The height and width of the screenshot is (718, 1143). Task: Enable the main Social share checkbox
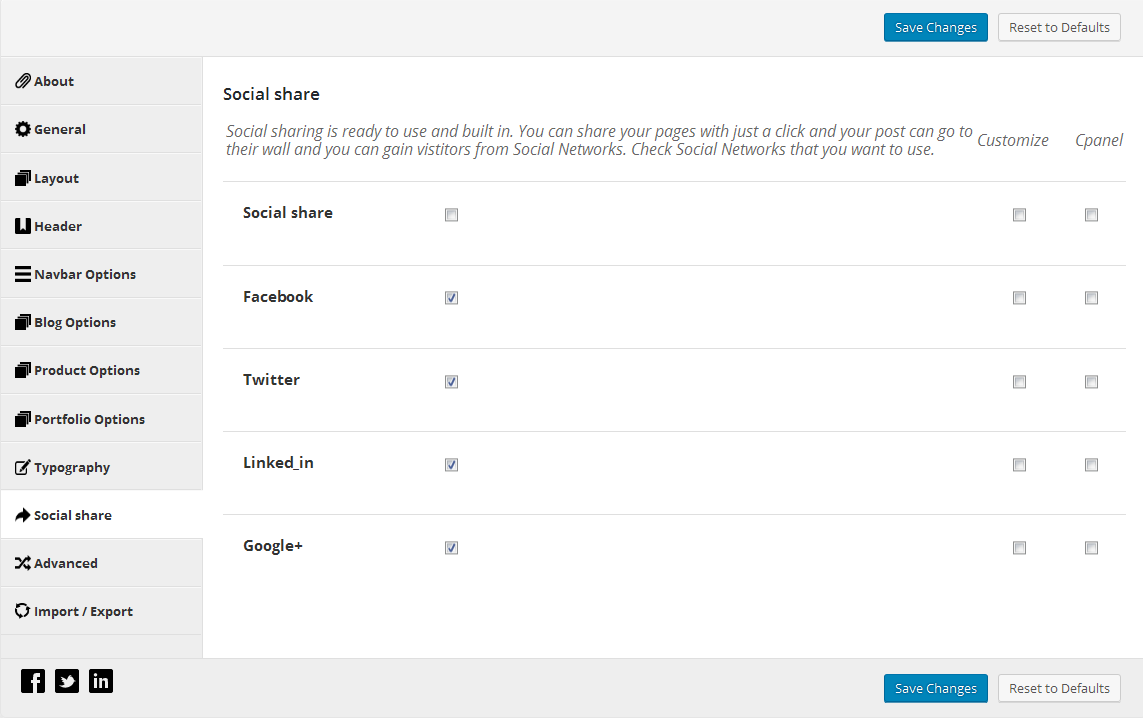point(451,214)
